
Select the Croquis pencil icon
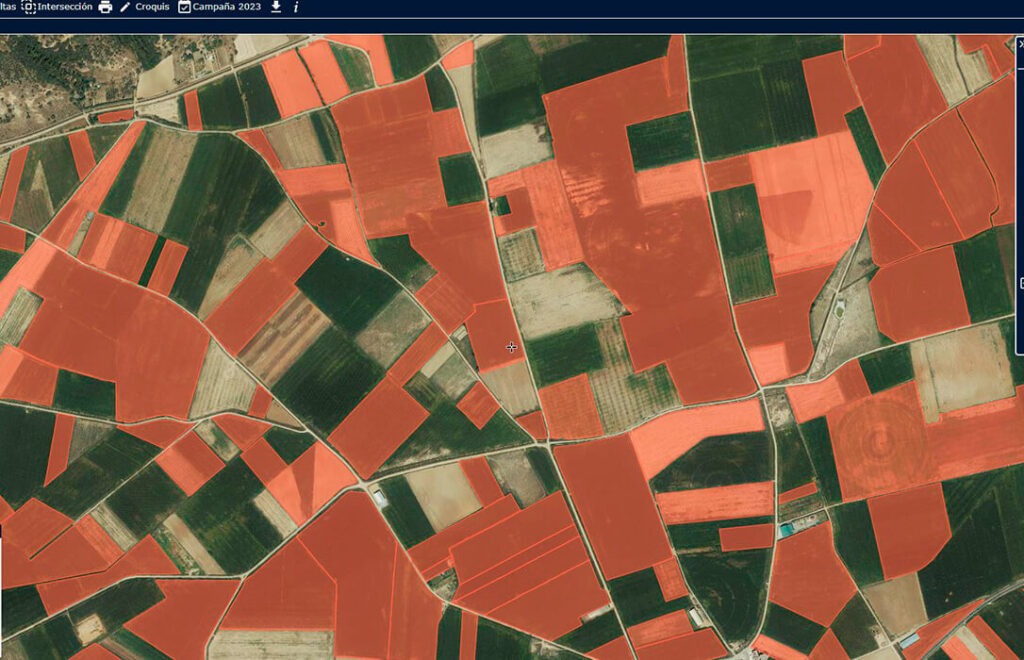(x=125, y=7)
